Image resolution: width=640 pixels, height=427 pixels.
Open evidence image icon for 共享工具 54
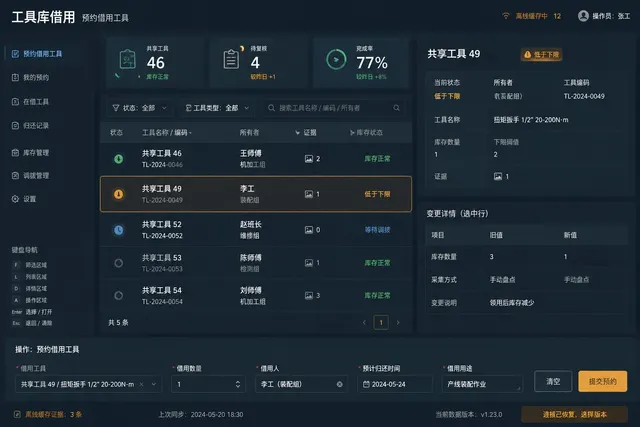[x=309, y=296]
